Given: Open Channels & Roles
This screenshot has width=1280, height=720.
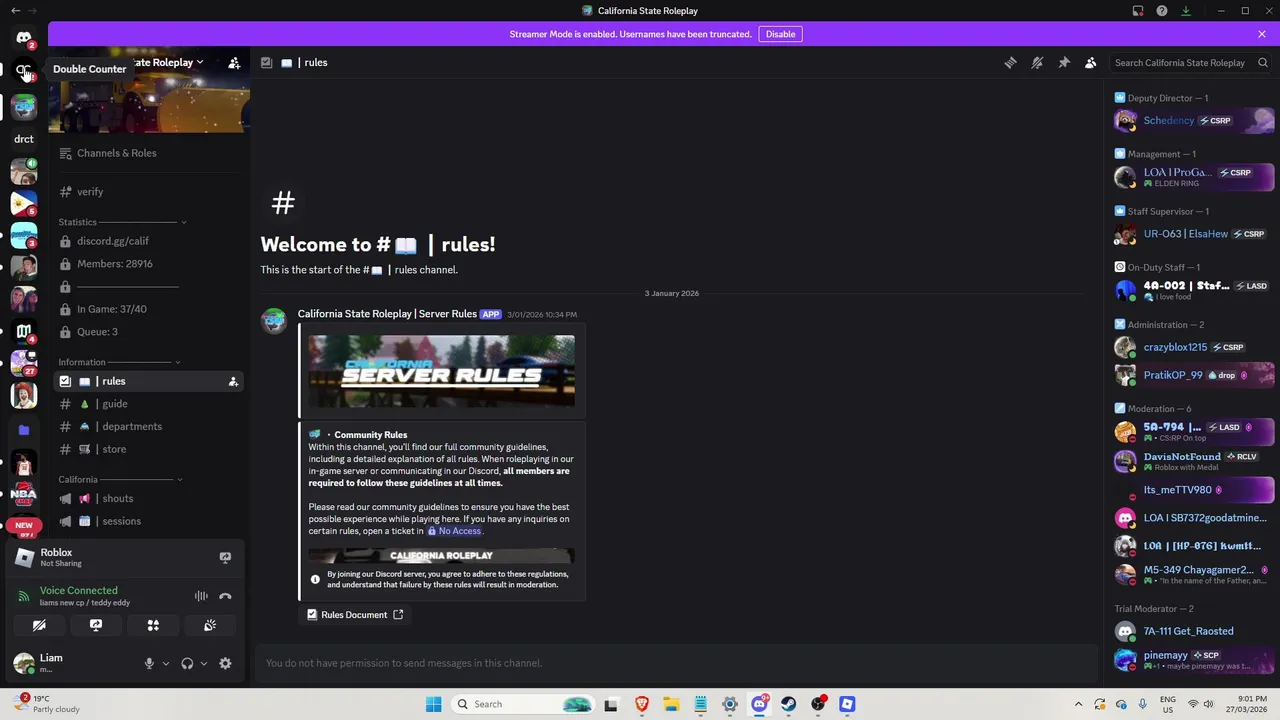Looking at the screenshot, I should tap(148, 153).
